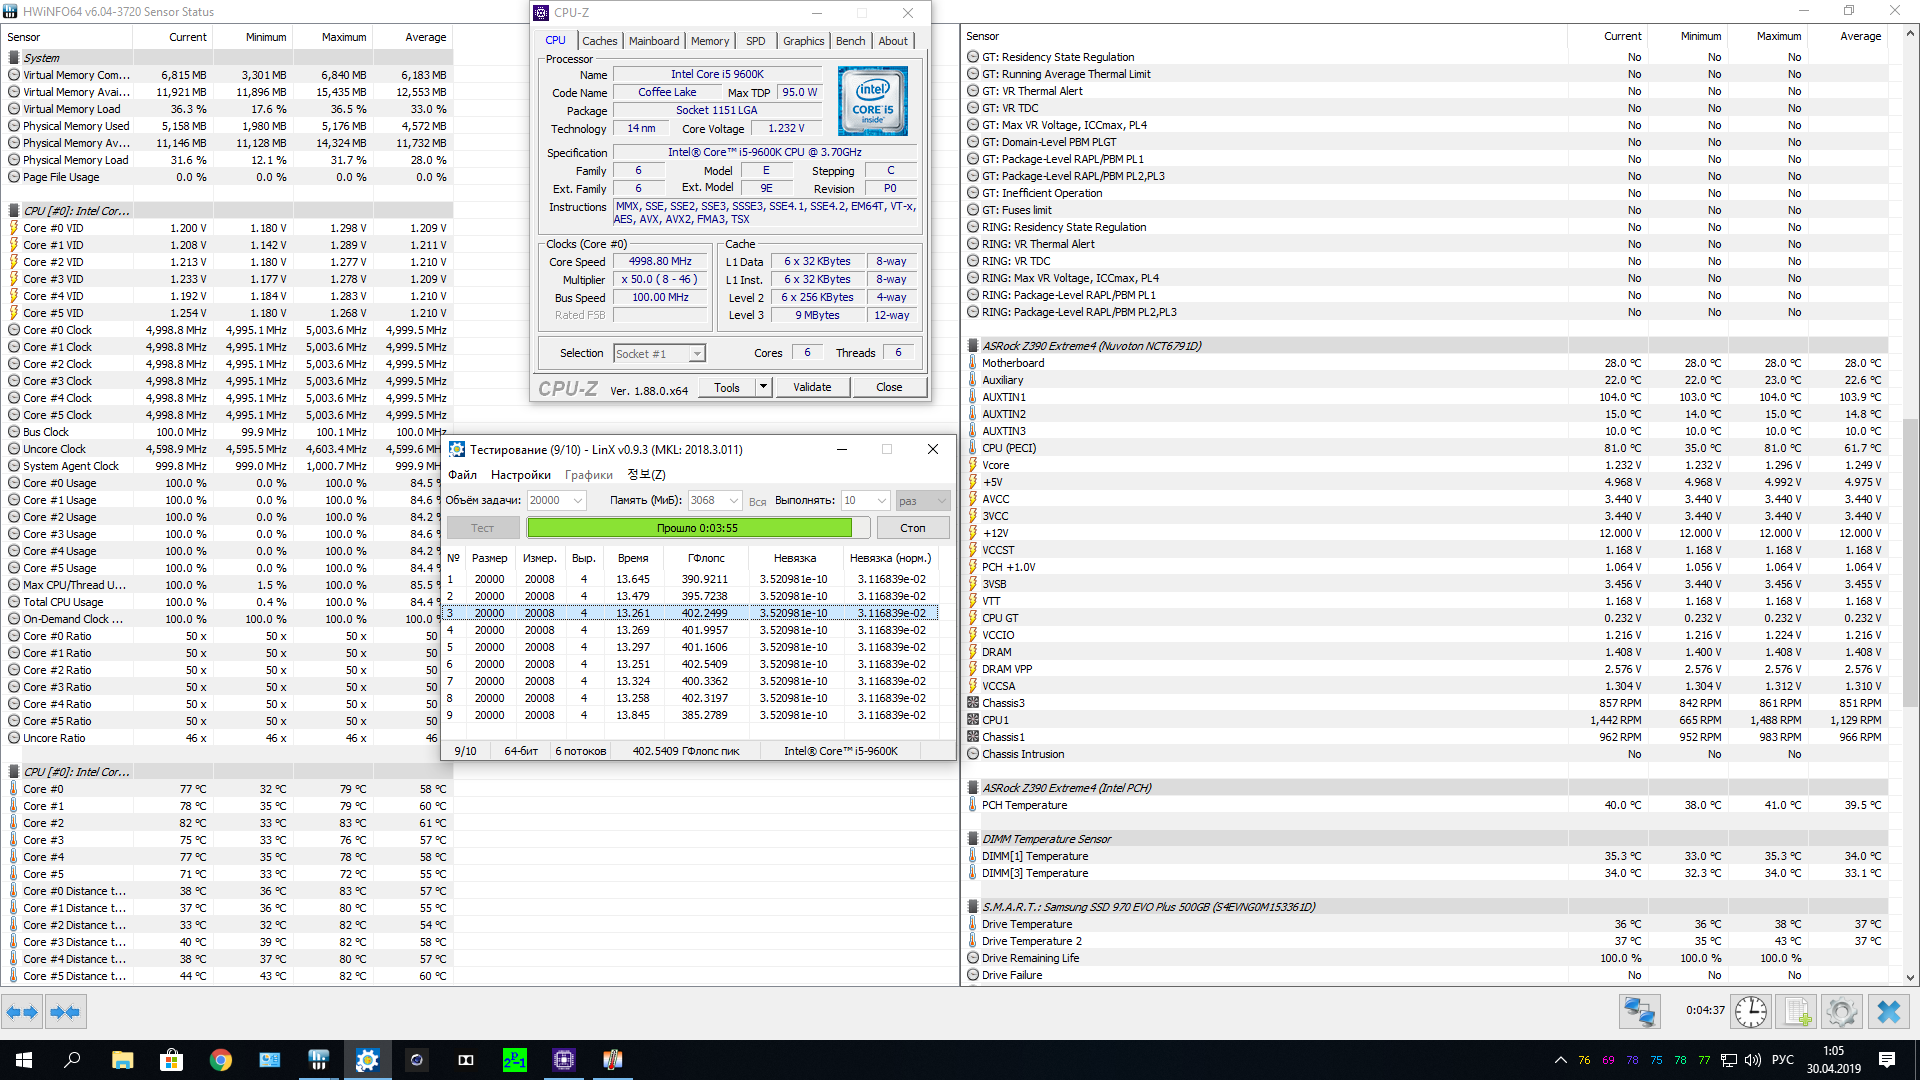This screenshot has width=1920, height=1080.
Task: Open the Настройки menu in LinX
Action: click(520, 475)
